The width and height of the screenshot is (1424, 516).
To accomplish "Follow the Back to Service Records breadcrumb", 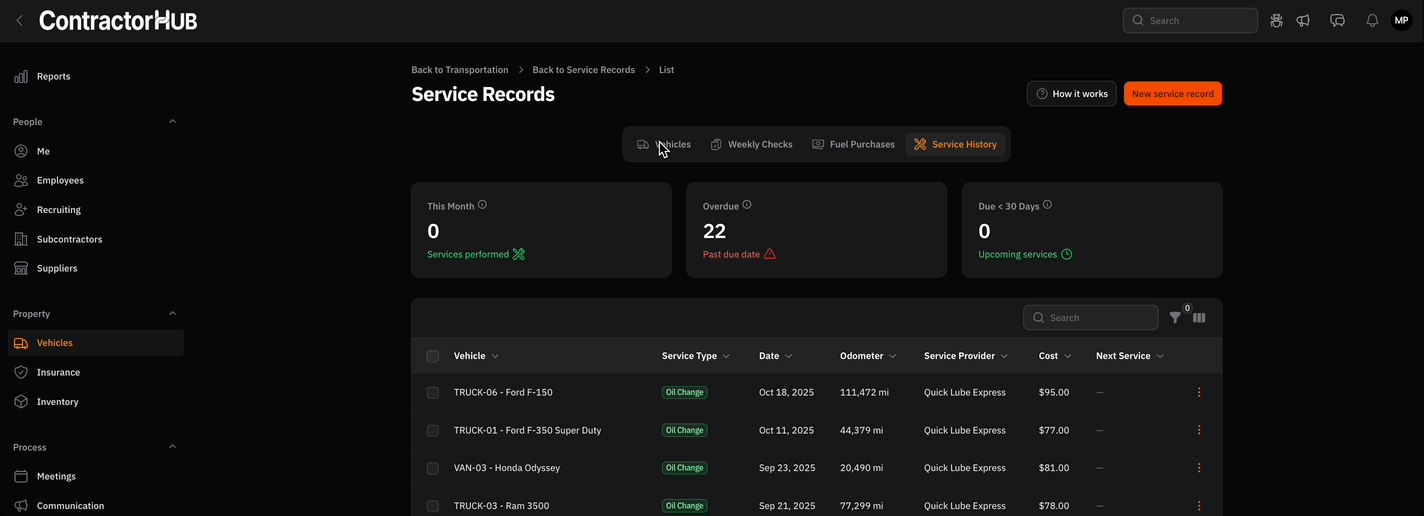I will tap(583, 70).
